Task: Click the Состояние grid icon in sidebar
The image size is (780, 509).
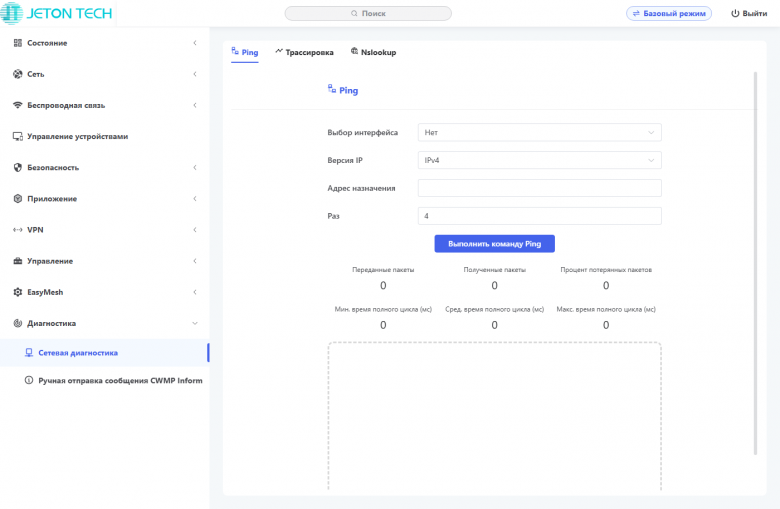Action: click(x=17, y=43)
